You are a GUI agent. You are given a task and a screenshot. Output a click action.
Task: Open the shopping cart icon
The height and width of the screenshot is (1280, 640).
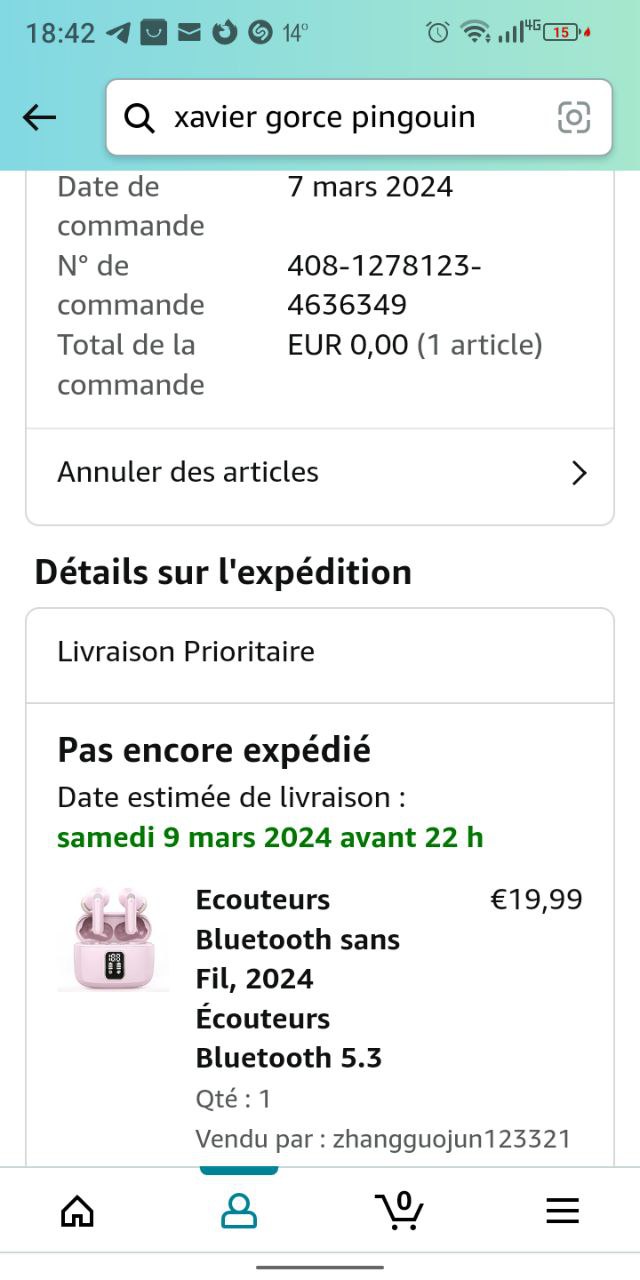click(x=400, y=1210)
